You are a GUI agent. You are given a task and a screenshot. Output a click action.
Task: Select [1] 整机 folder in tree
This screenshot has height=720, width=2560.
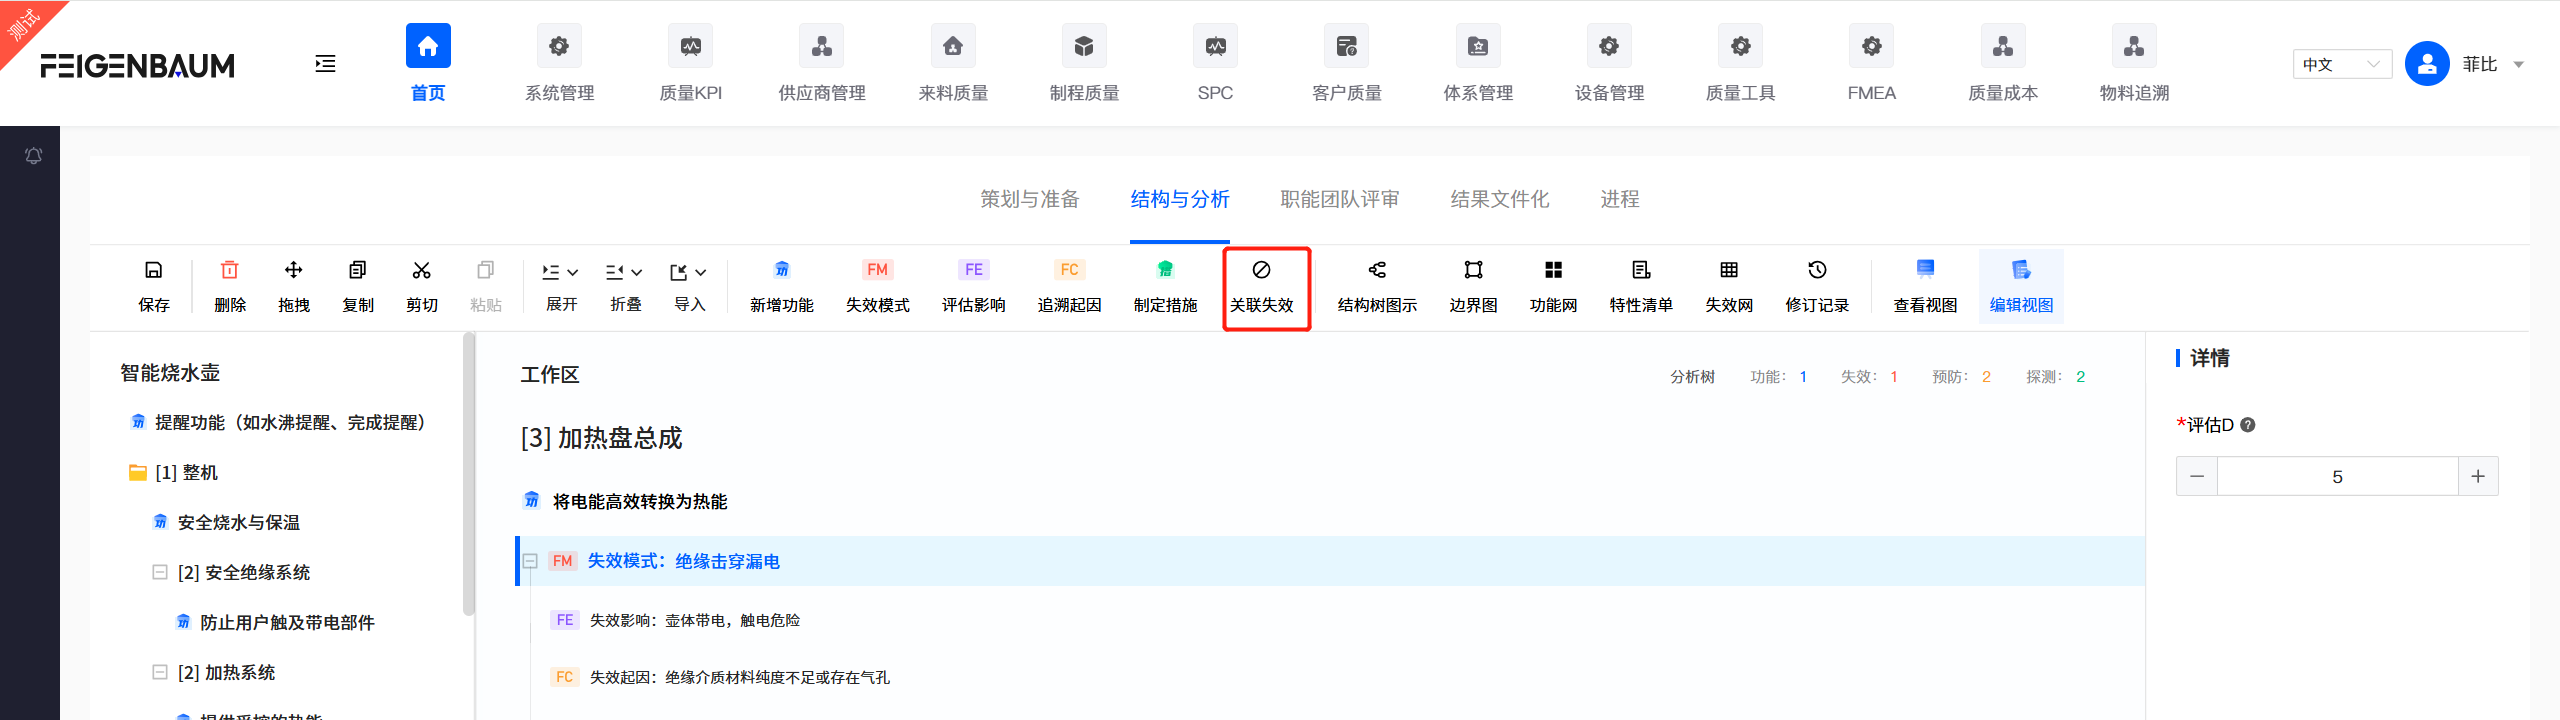(x=174, y=472)
